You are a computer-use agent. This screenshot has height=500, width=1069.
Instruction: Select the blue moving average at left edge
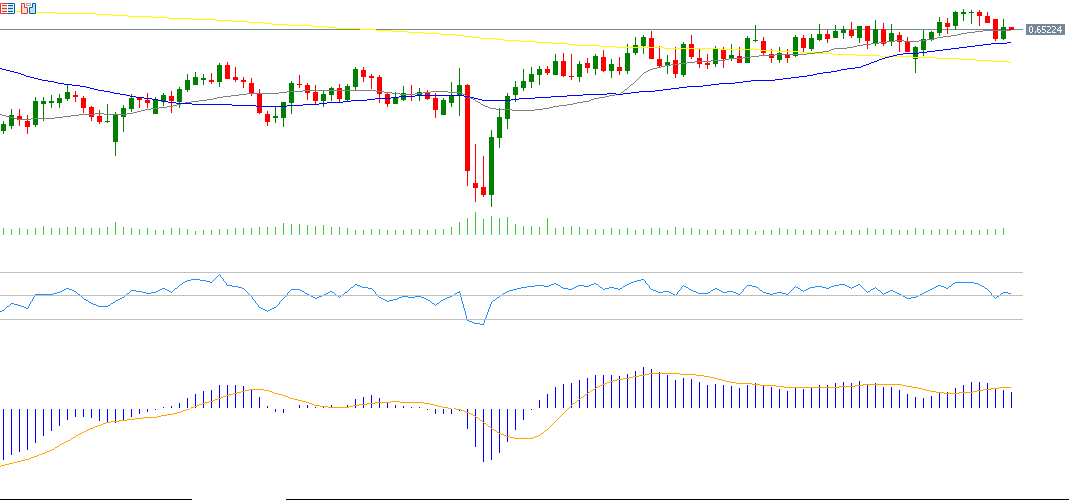coord(4,69)
